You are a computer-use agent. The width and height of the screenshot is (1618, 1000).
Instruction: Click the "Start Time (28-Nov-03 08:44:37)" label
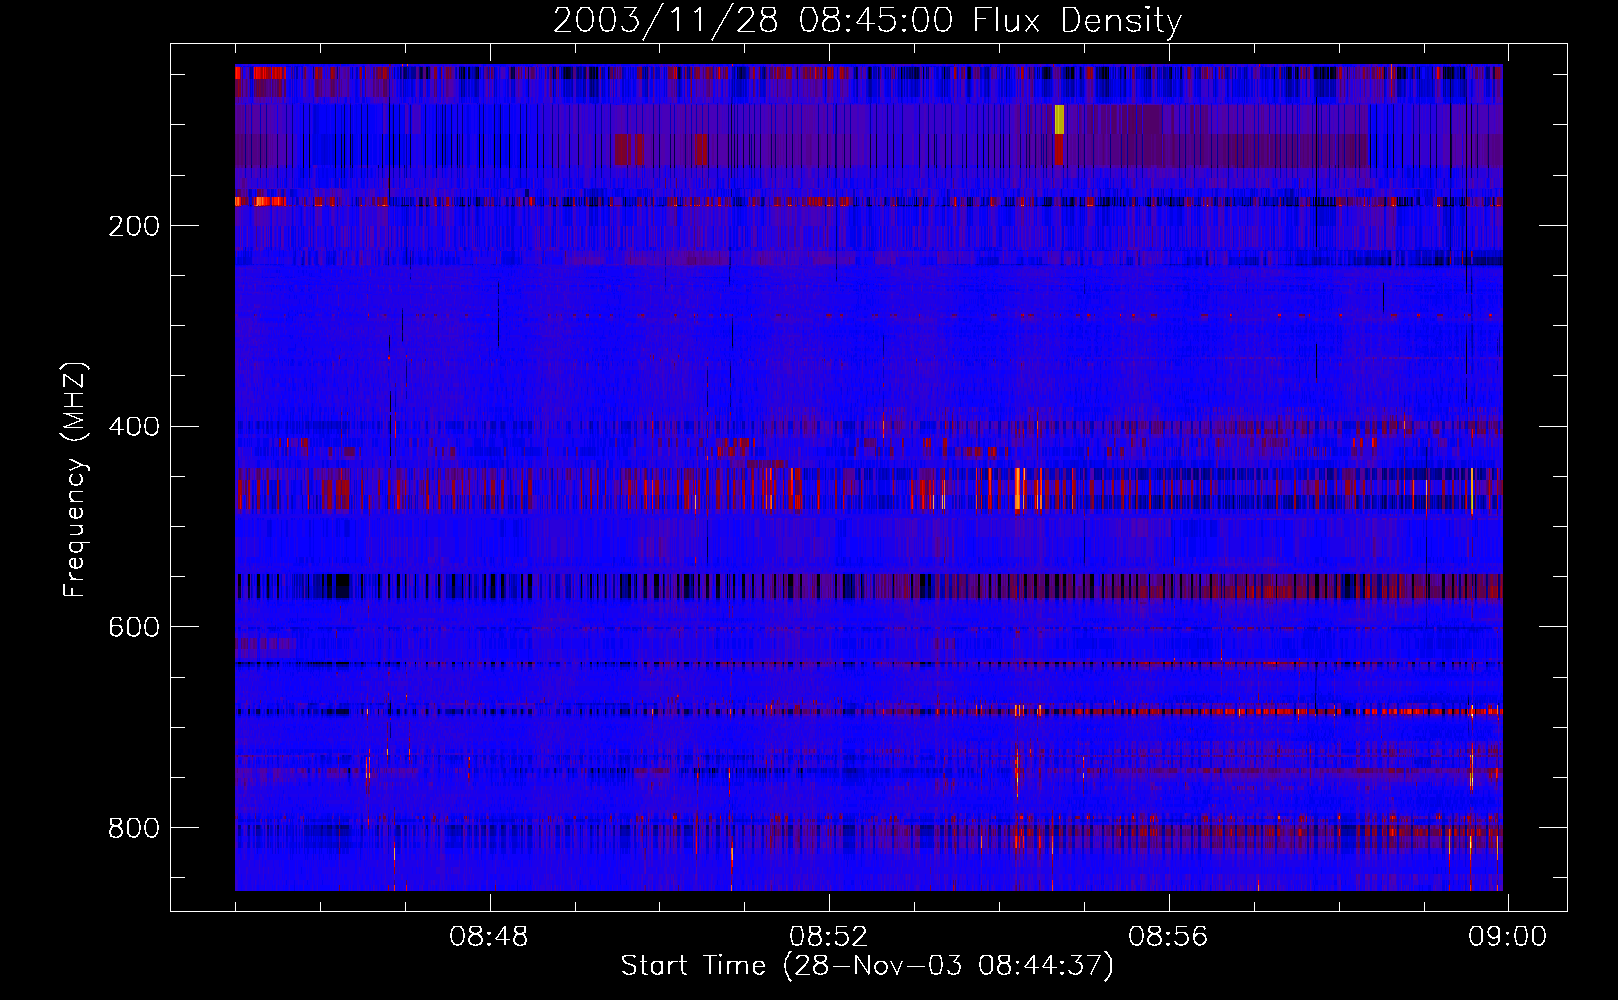click(x=867, y=966)
